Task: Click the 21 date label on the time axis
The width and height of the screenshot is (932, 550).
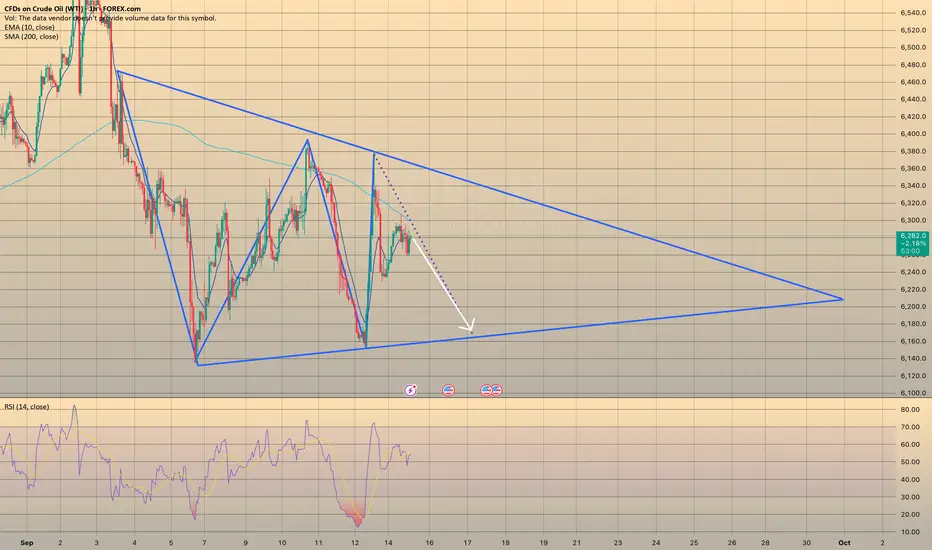Action: pyautogui.click(x=577, y=543)
